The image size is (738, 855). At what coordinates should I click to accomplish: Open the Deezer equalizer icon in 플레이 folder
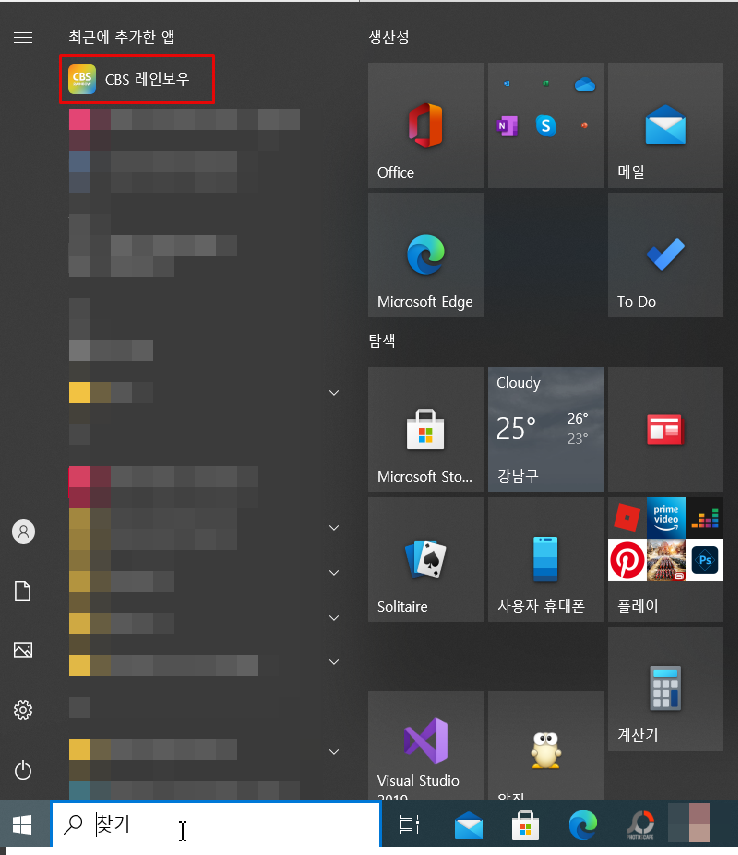coord(704,517)
